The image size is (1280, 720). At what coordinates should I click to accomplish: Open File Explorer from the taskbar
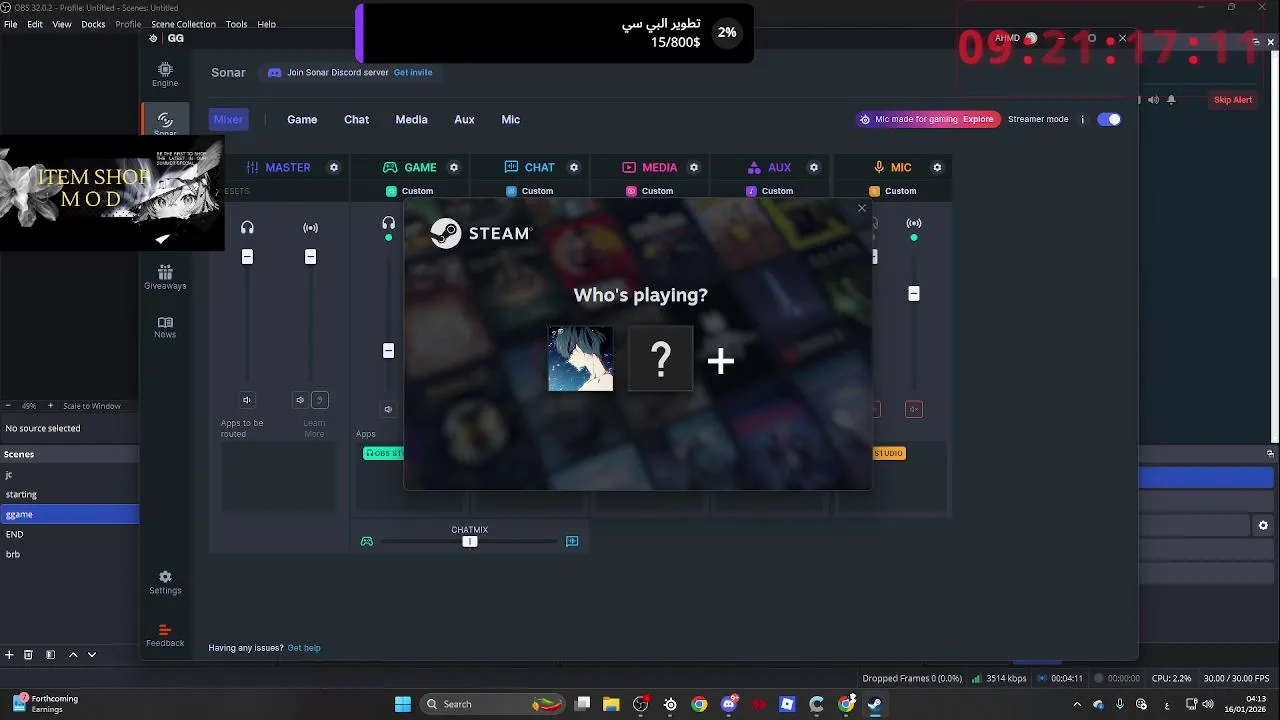click(x=611, y=704)
